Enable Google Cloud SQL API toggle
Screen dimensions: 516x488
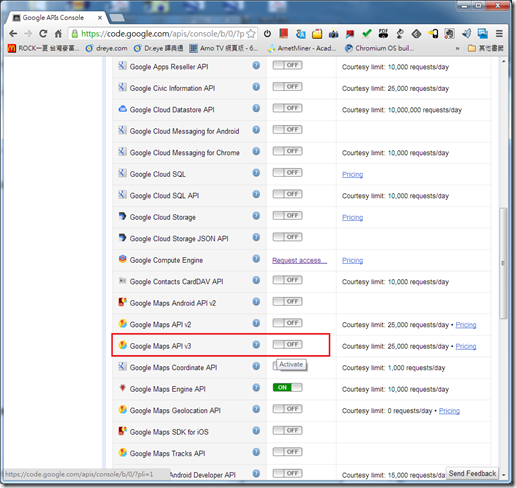tap(287, 194)
